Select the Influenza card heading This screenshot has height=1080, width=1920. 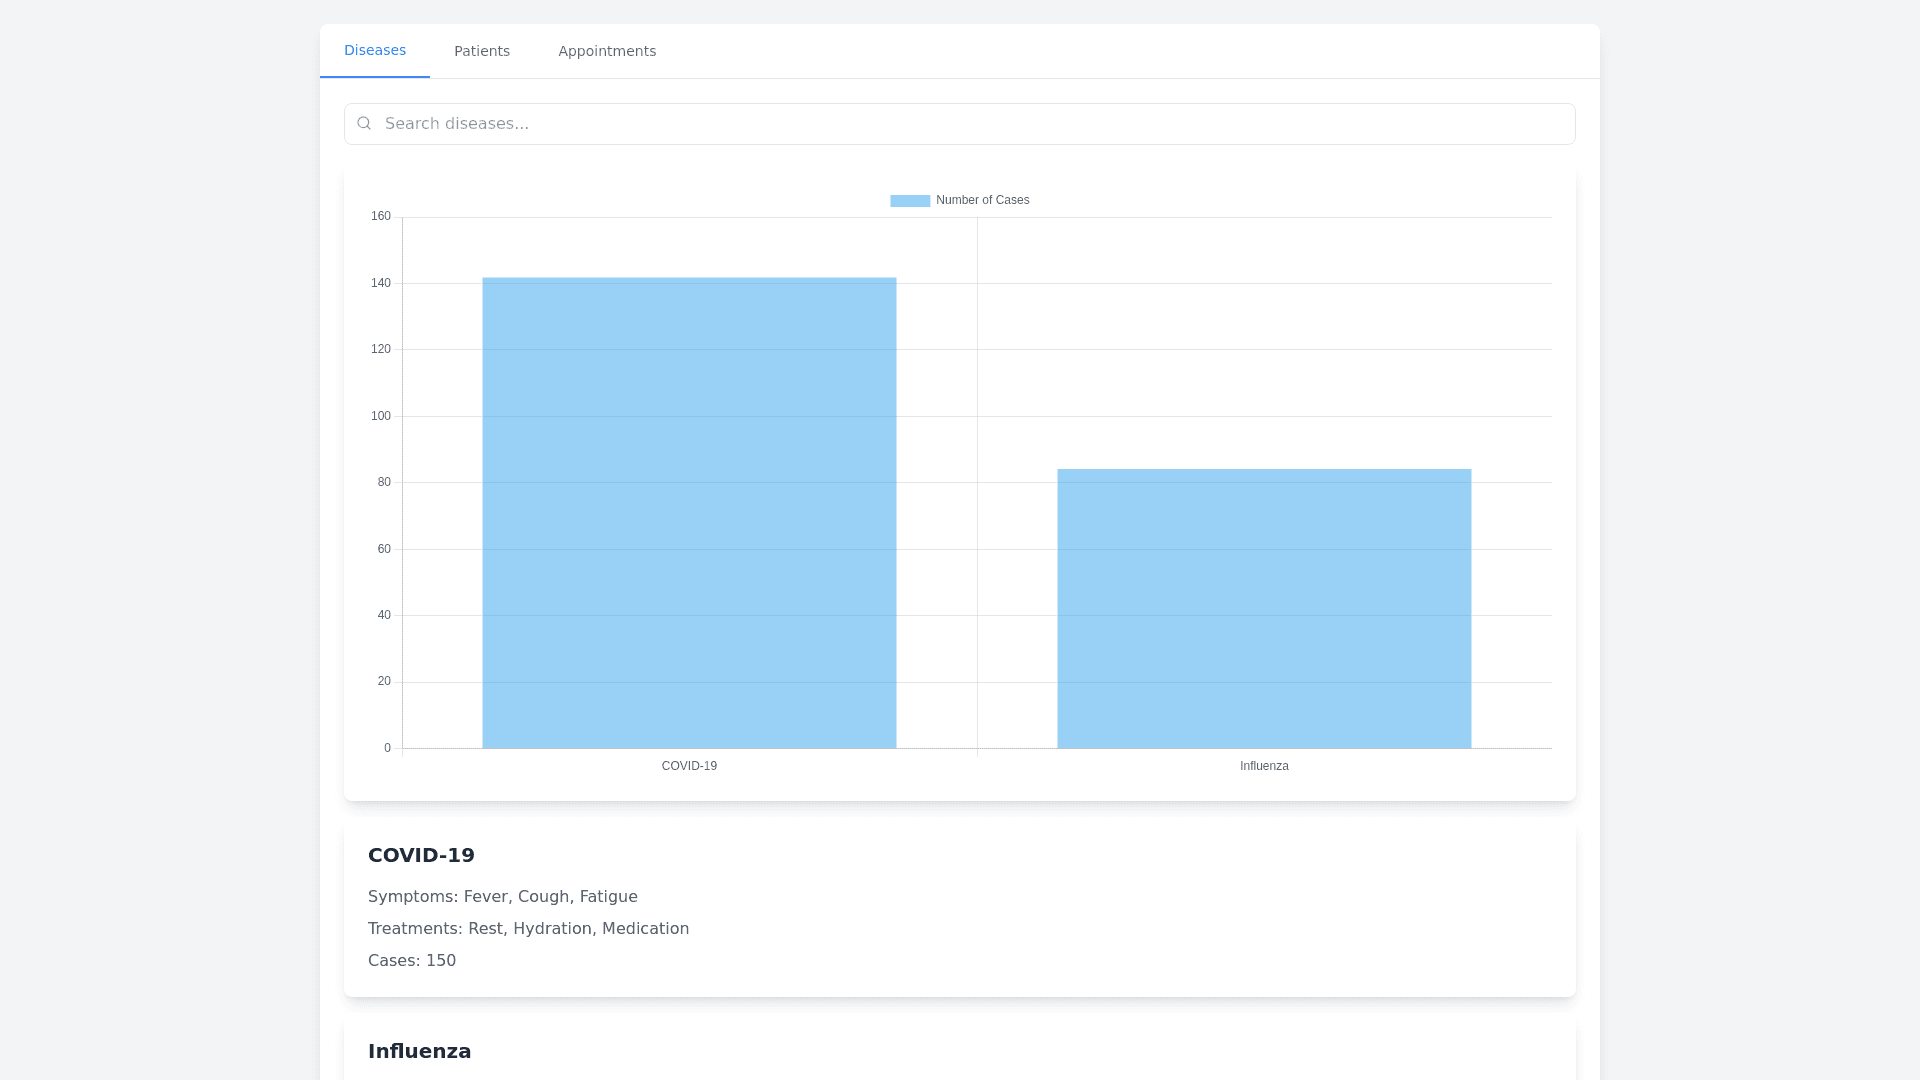[419, 1051]
